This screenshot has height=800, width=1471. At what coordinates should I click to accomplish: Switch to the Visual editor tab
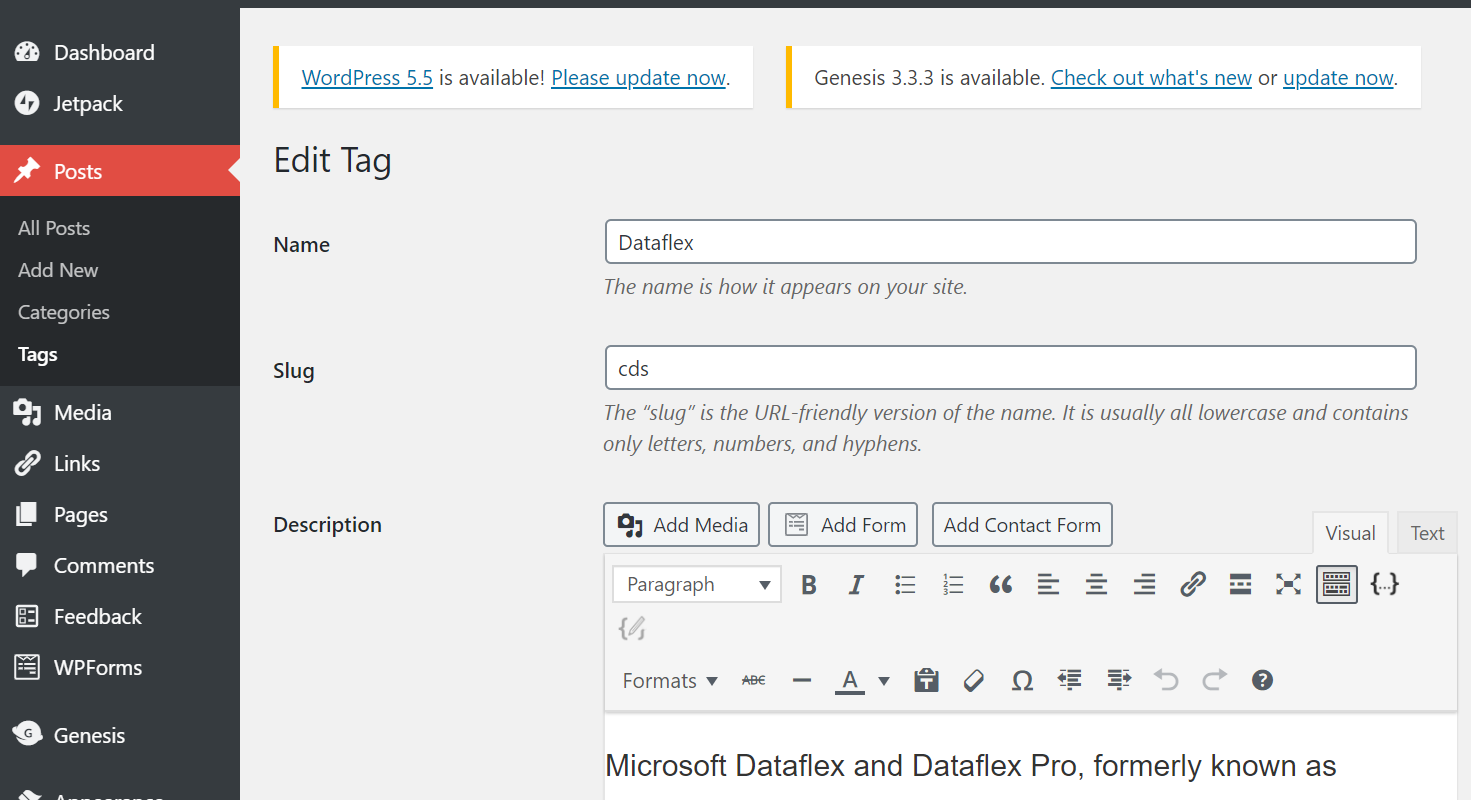coord(1350,533)
